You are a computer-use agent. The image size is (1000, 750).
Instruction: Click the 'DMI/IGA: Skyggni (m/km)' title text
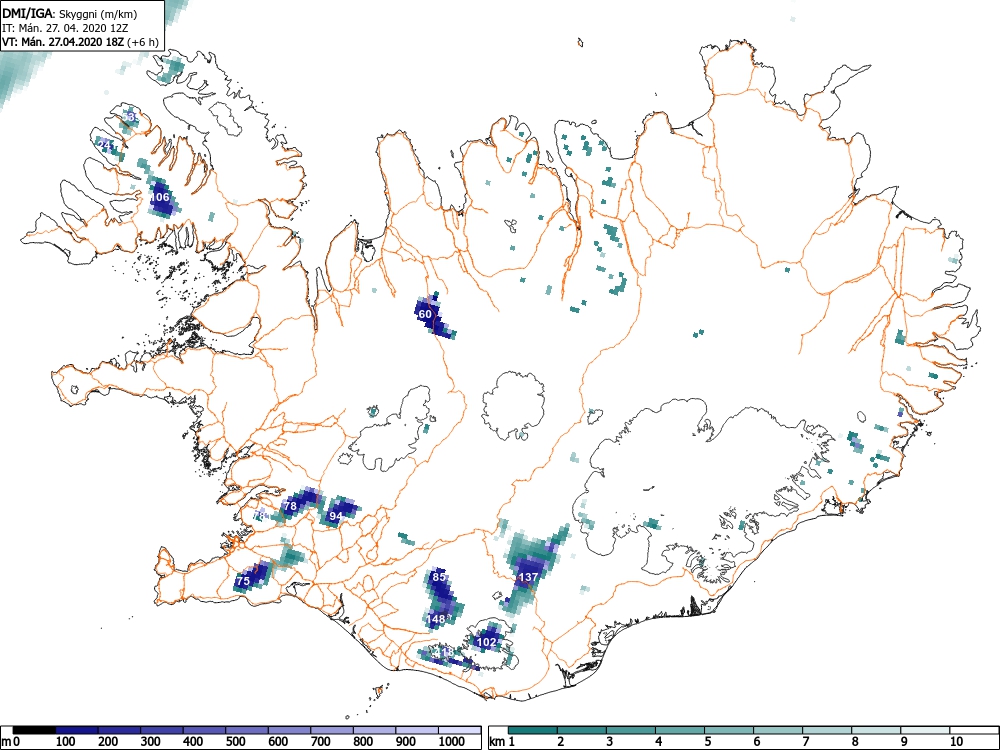tap(70, 13)
